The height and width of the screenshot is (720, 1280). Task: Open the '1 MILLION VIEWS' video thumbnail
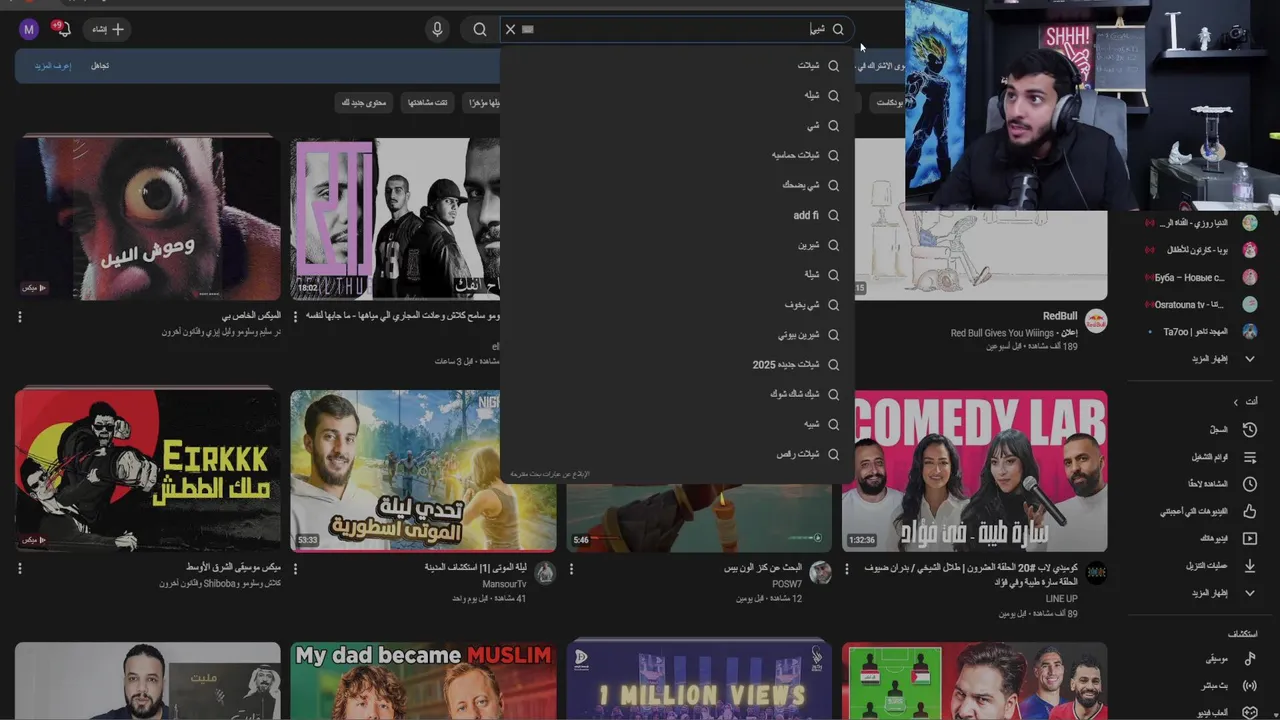click(x=699, y=681)
